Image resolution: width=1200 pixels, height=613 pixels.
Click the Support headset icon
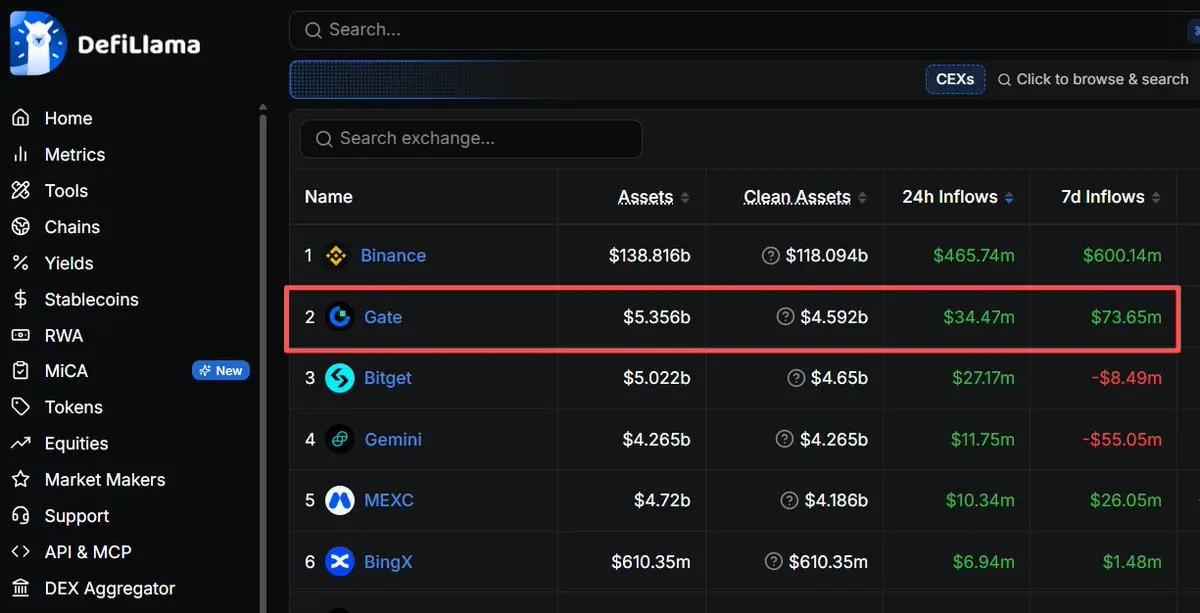tap(20, 516)
